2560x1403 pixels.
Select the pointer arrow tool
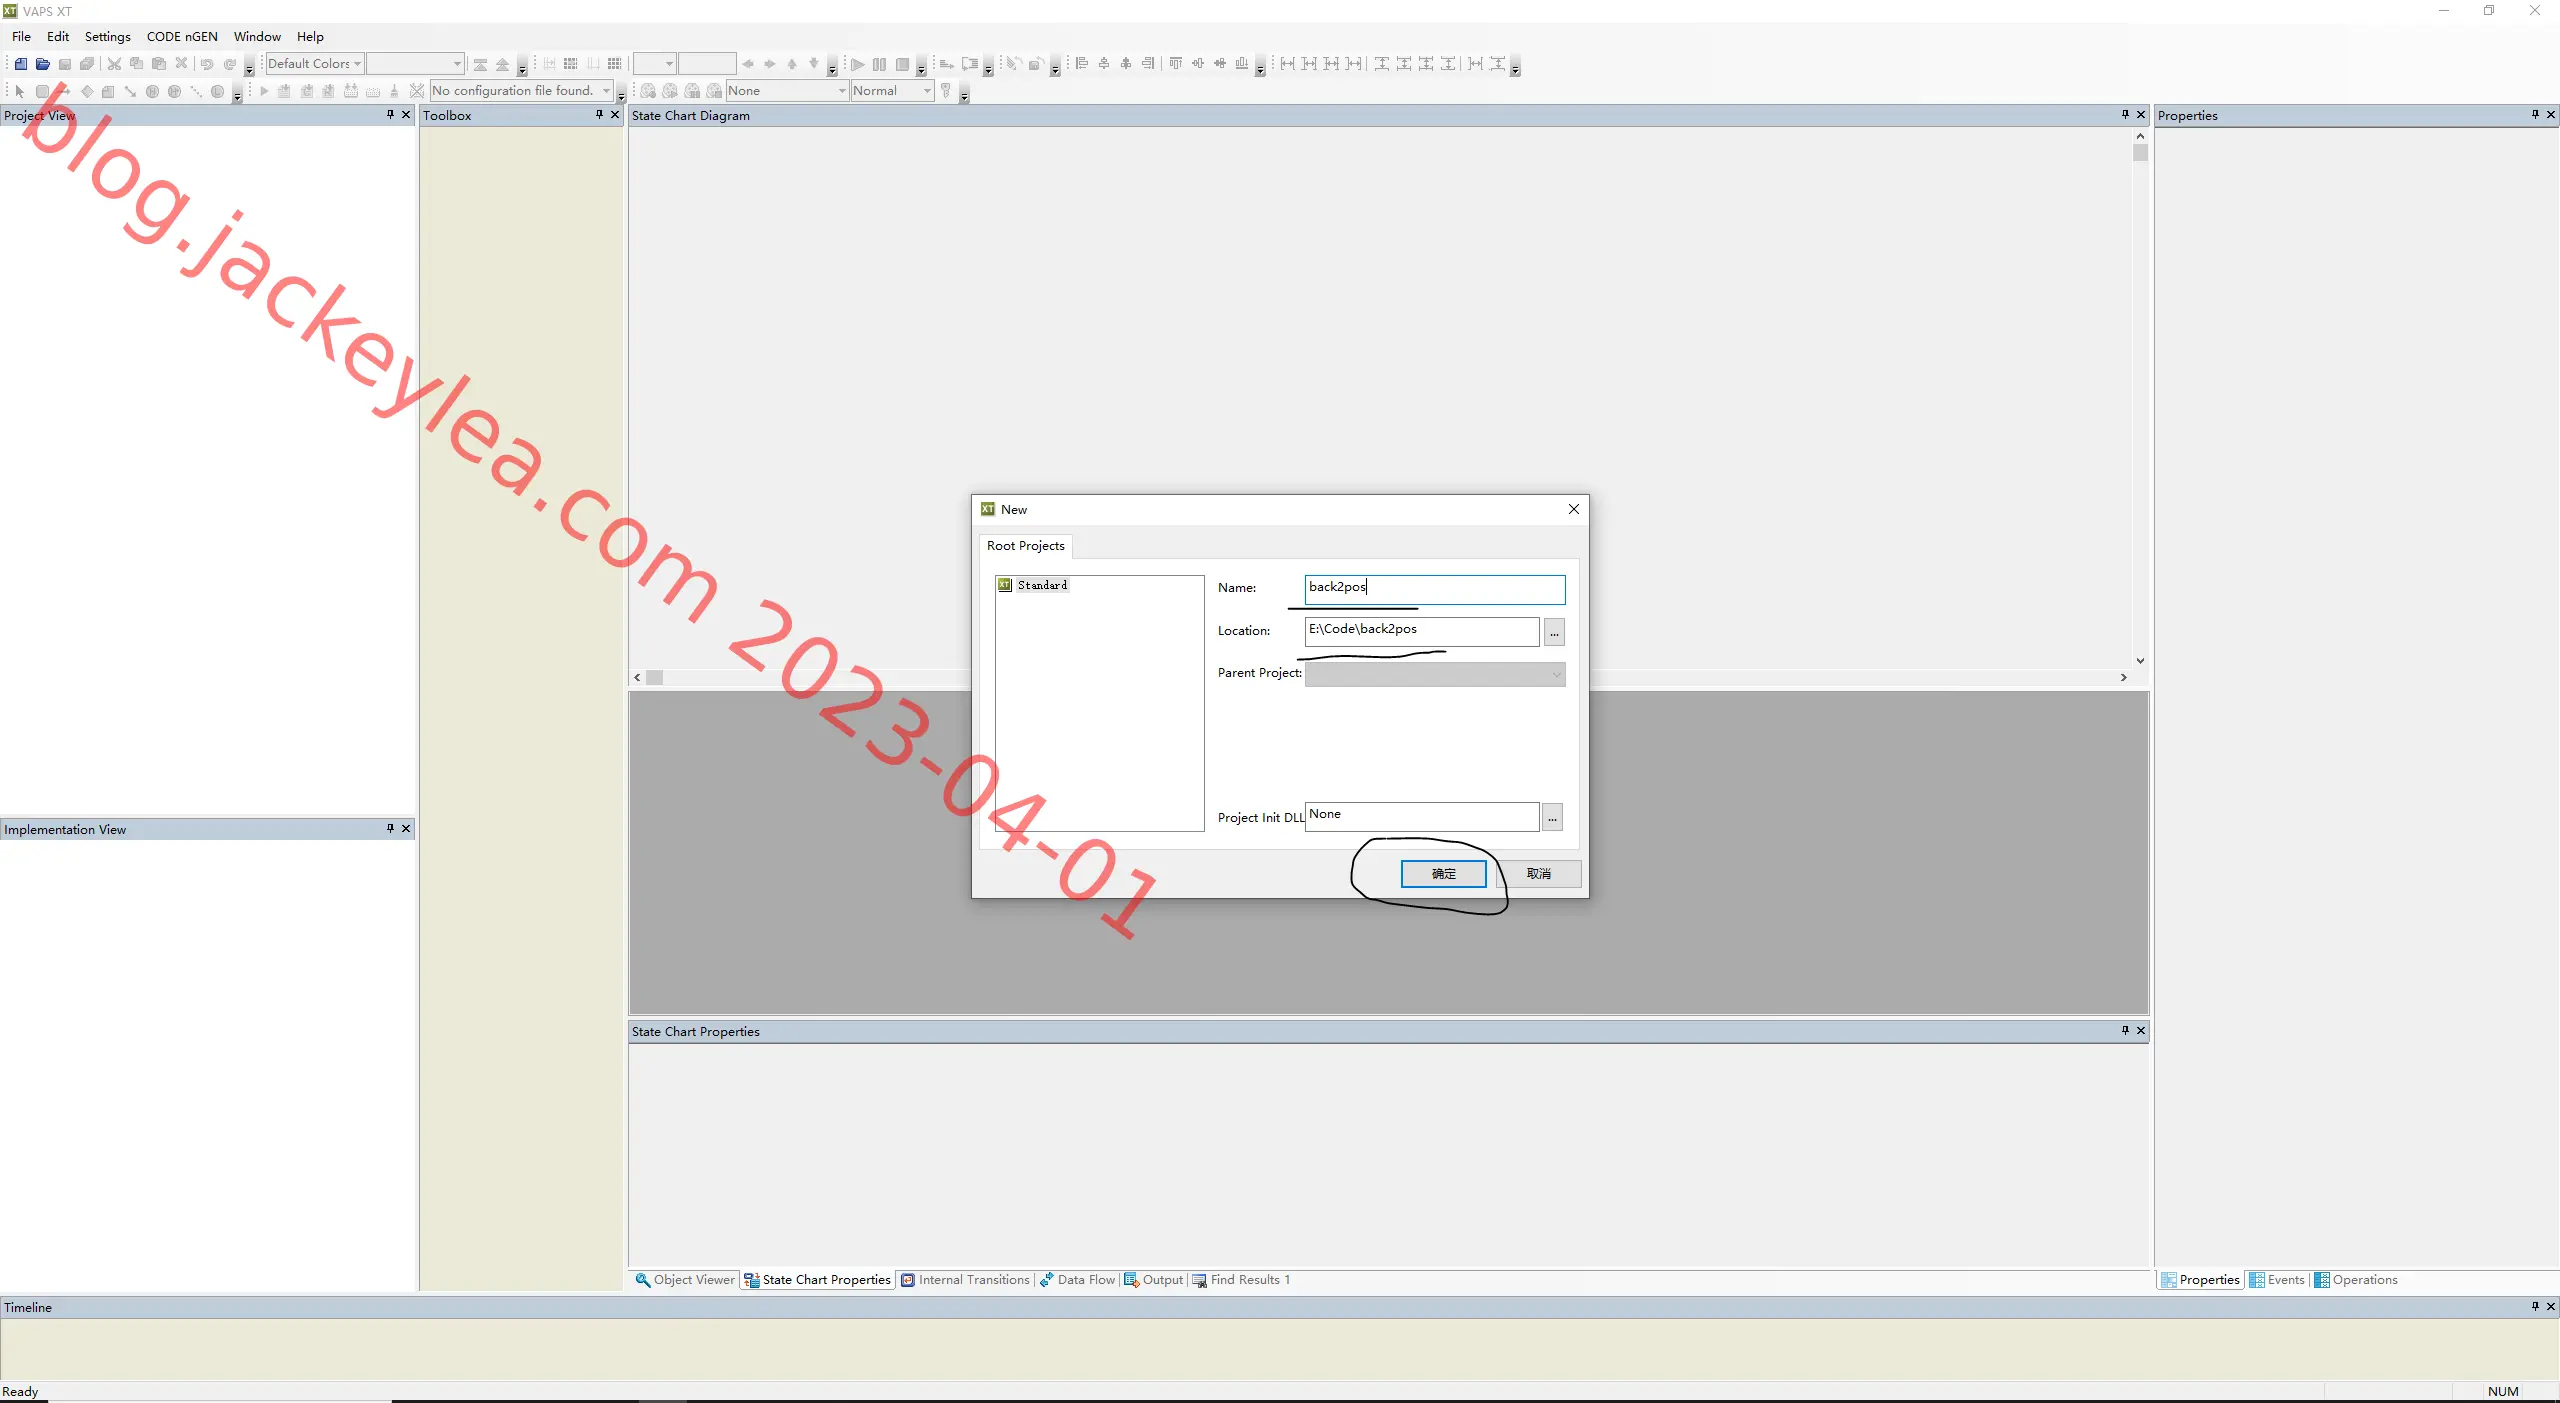point(19,91)
